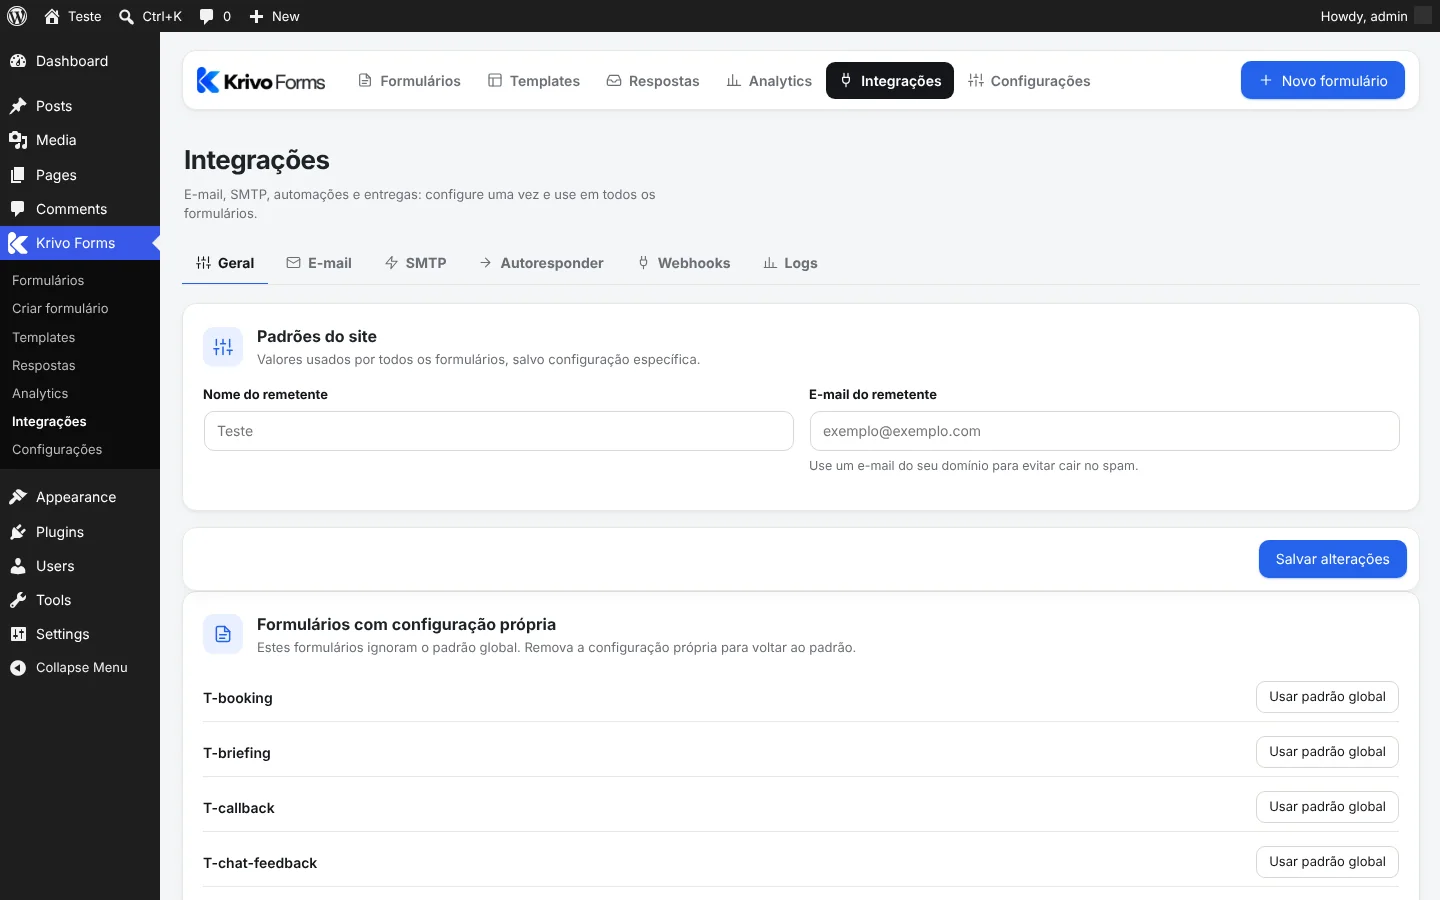
Task: Open Comments in the sidebar
Action: click(x=80, y=209)
